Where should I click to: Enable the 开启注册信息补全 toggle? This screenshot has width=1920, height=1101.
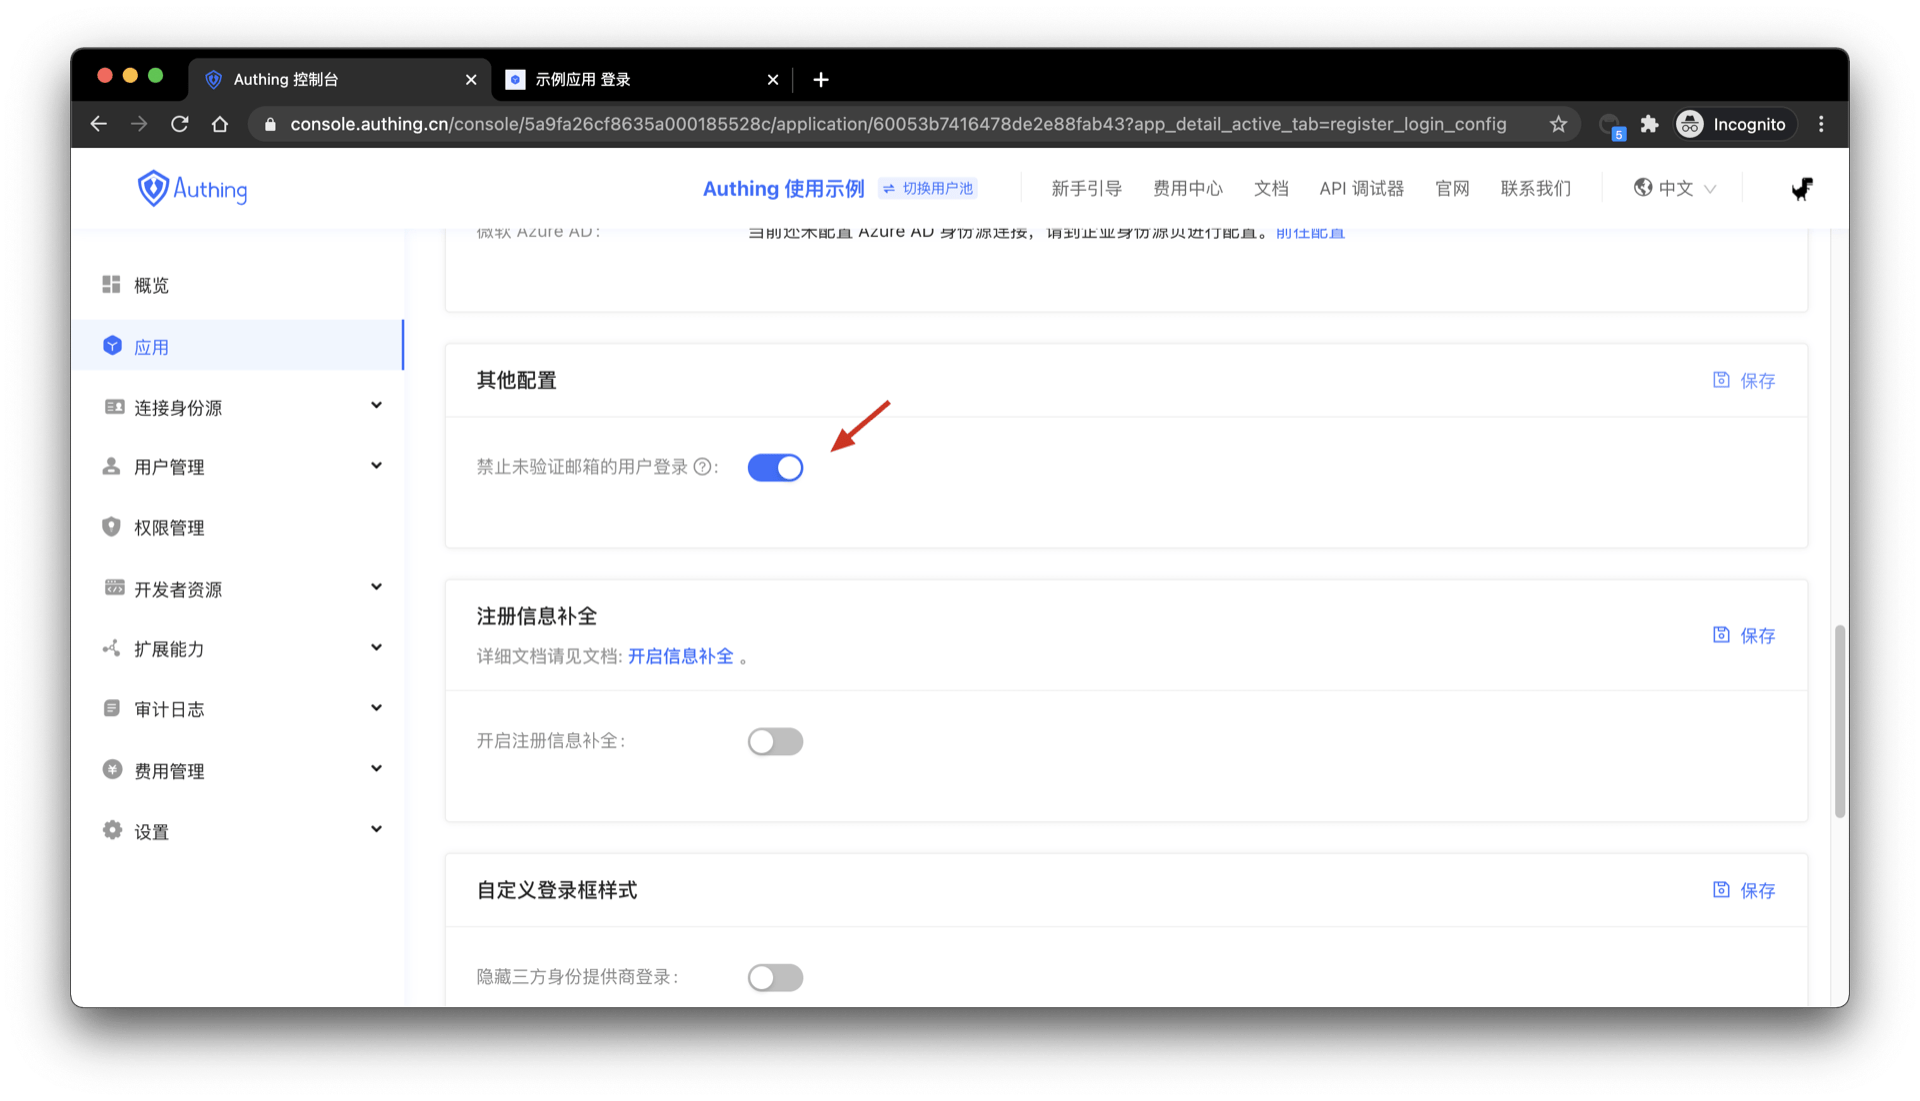point(775,742)
